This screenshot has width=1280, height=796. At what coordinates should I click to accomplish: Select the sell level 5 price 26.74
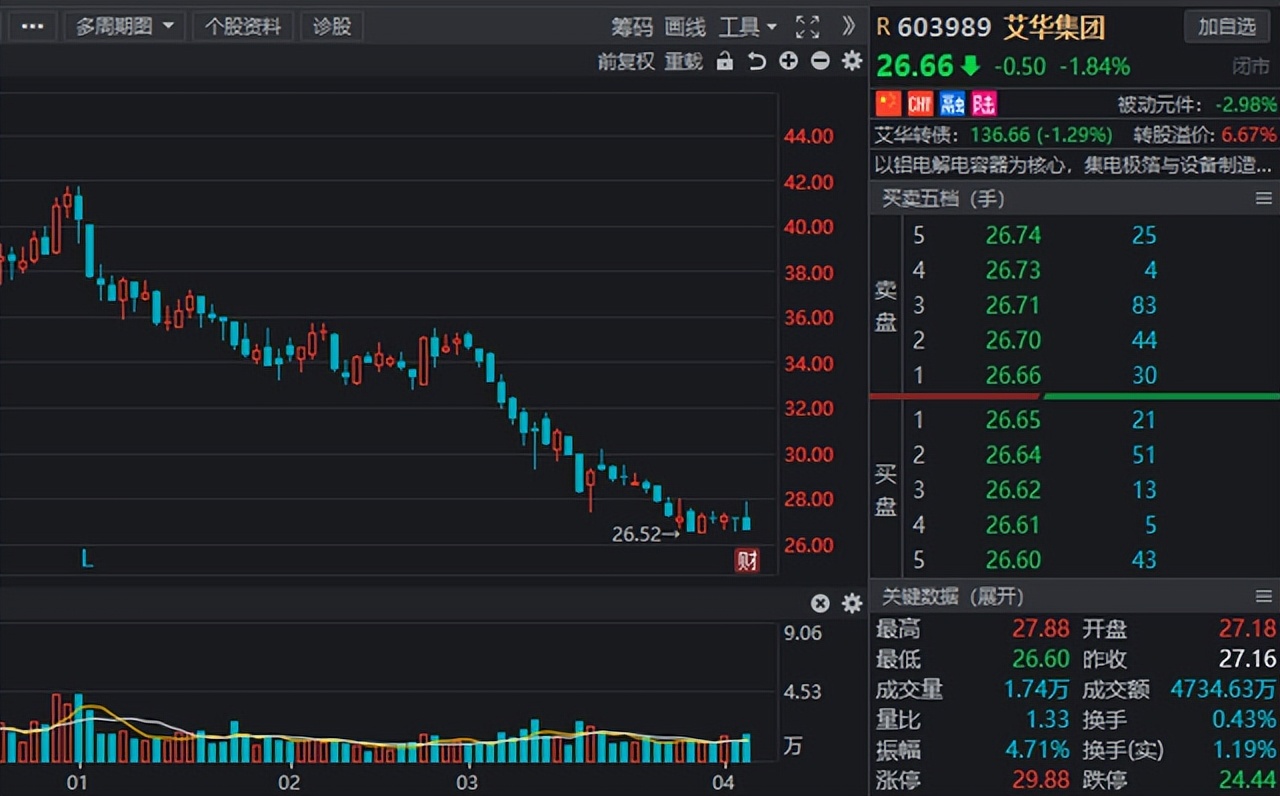click(x=1015, y=235)
